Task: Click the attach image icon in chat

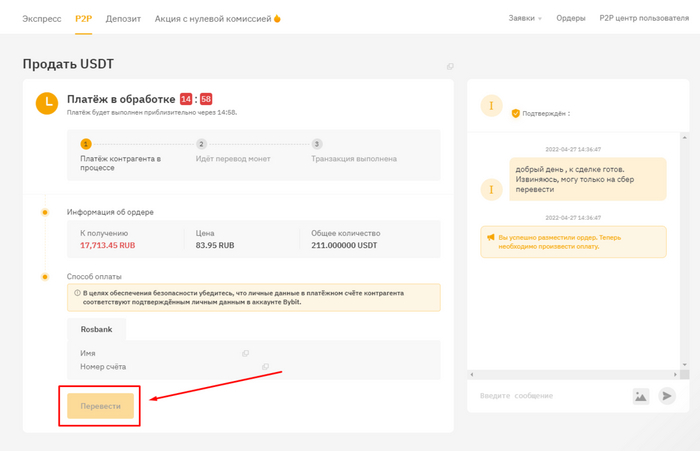Action: [641, 396]
